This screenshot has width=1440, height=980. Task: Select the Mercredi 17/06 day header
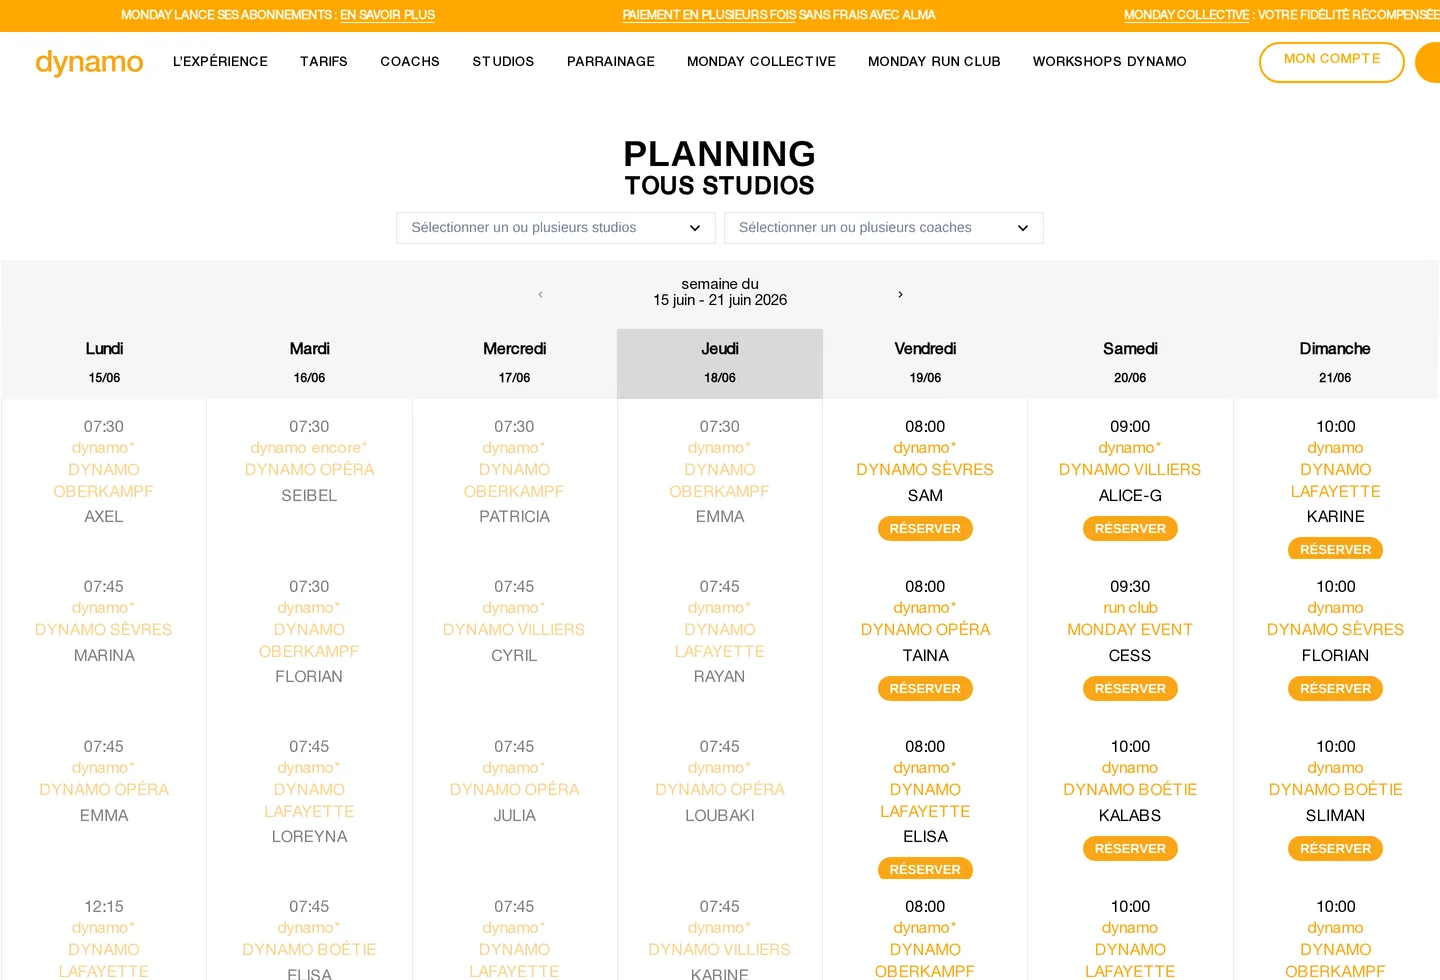point(514,363)
